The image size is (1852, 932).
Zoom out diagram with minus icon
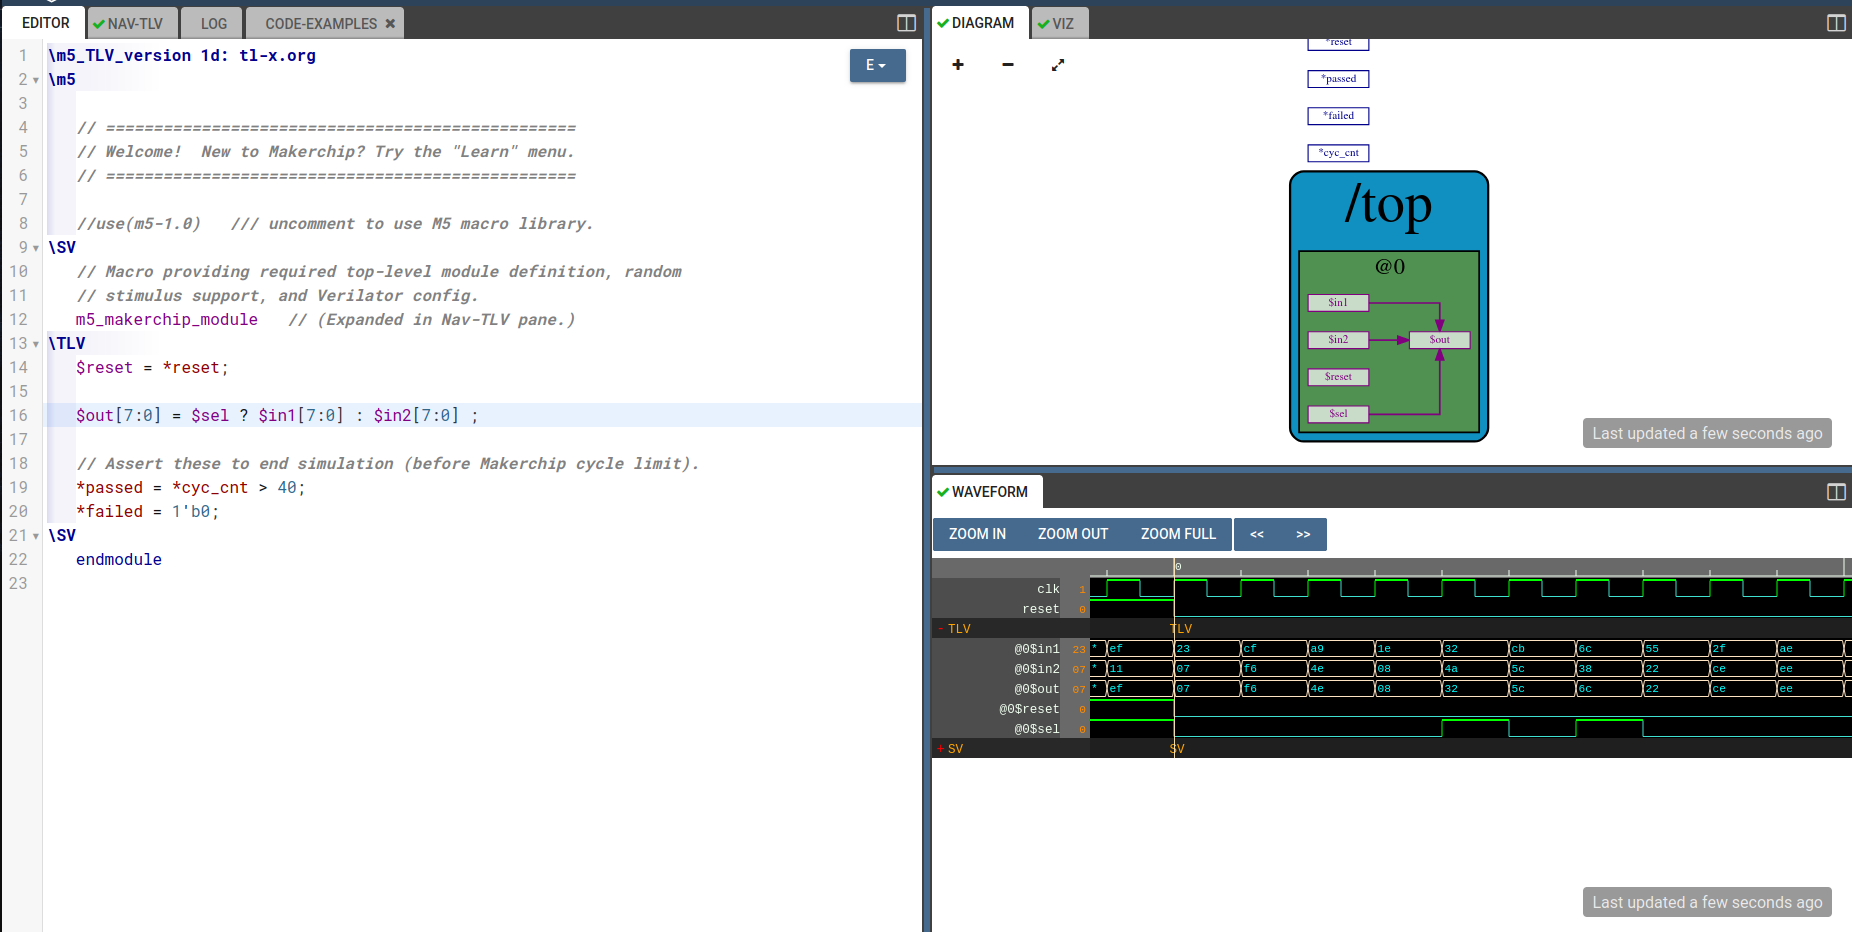[1008, 65]
